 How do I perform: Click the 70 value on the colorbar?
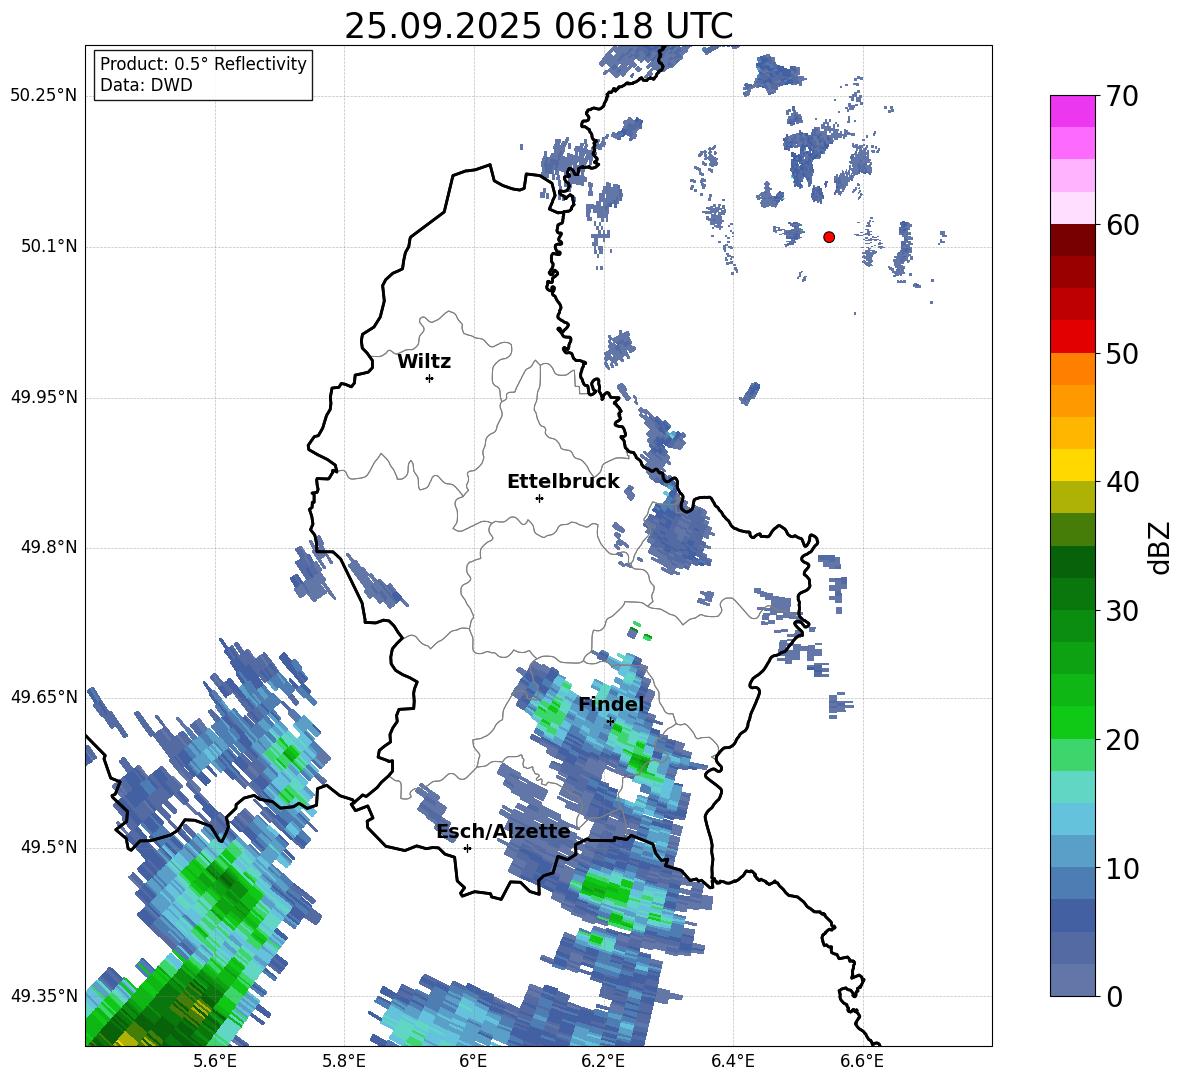point(1122,96)
